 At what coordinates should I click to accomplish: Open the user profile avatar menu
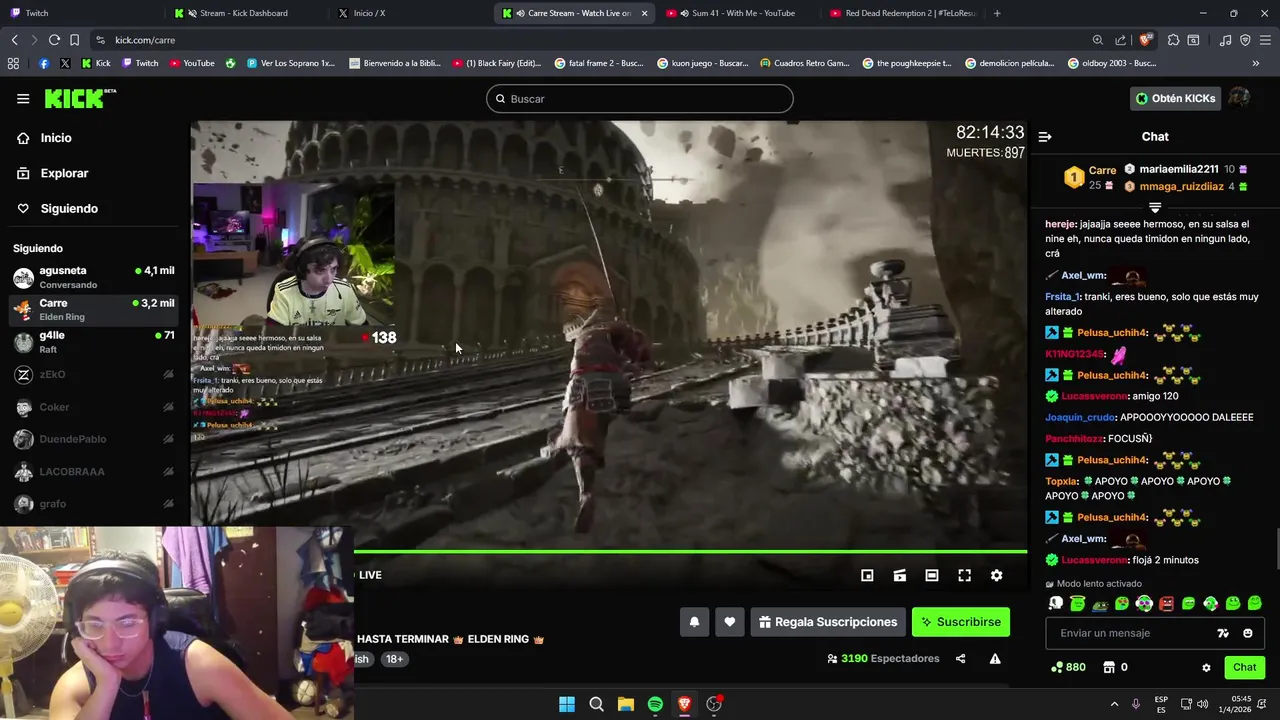(1239, 98)
